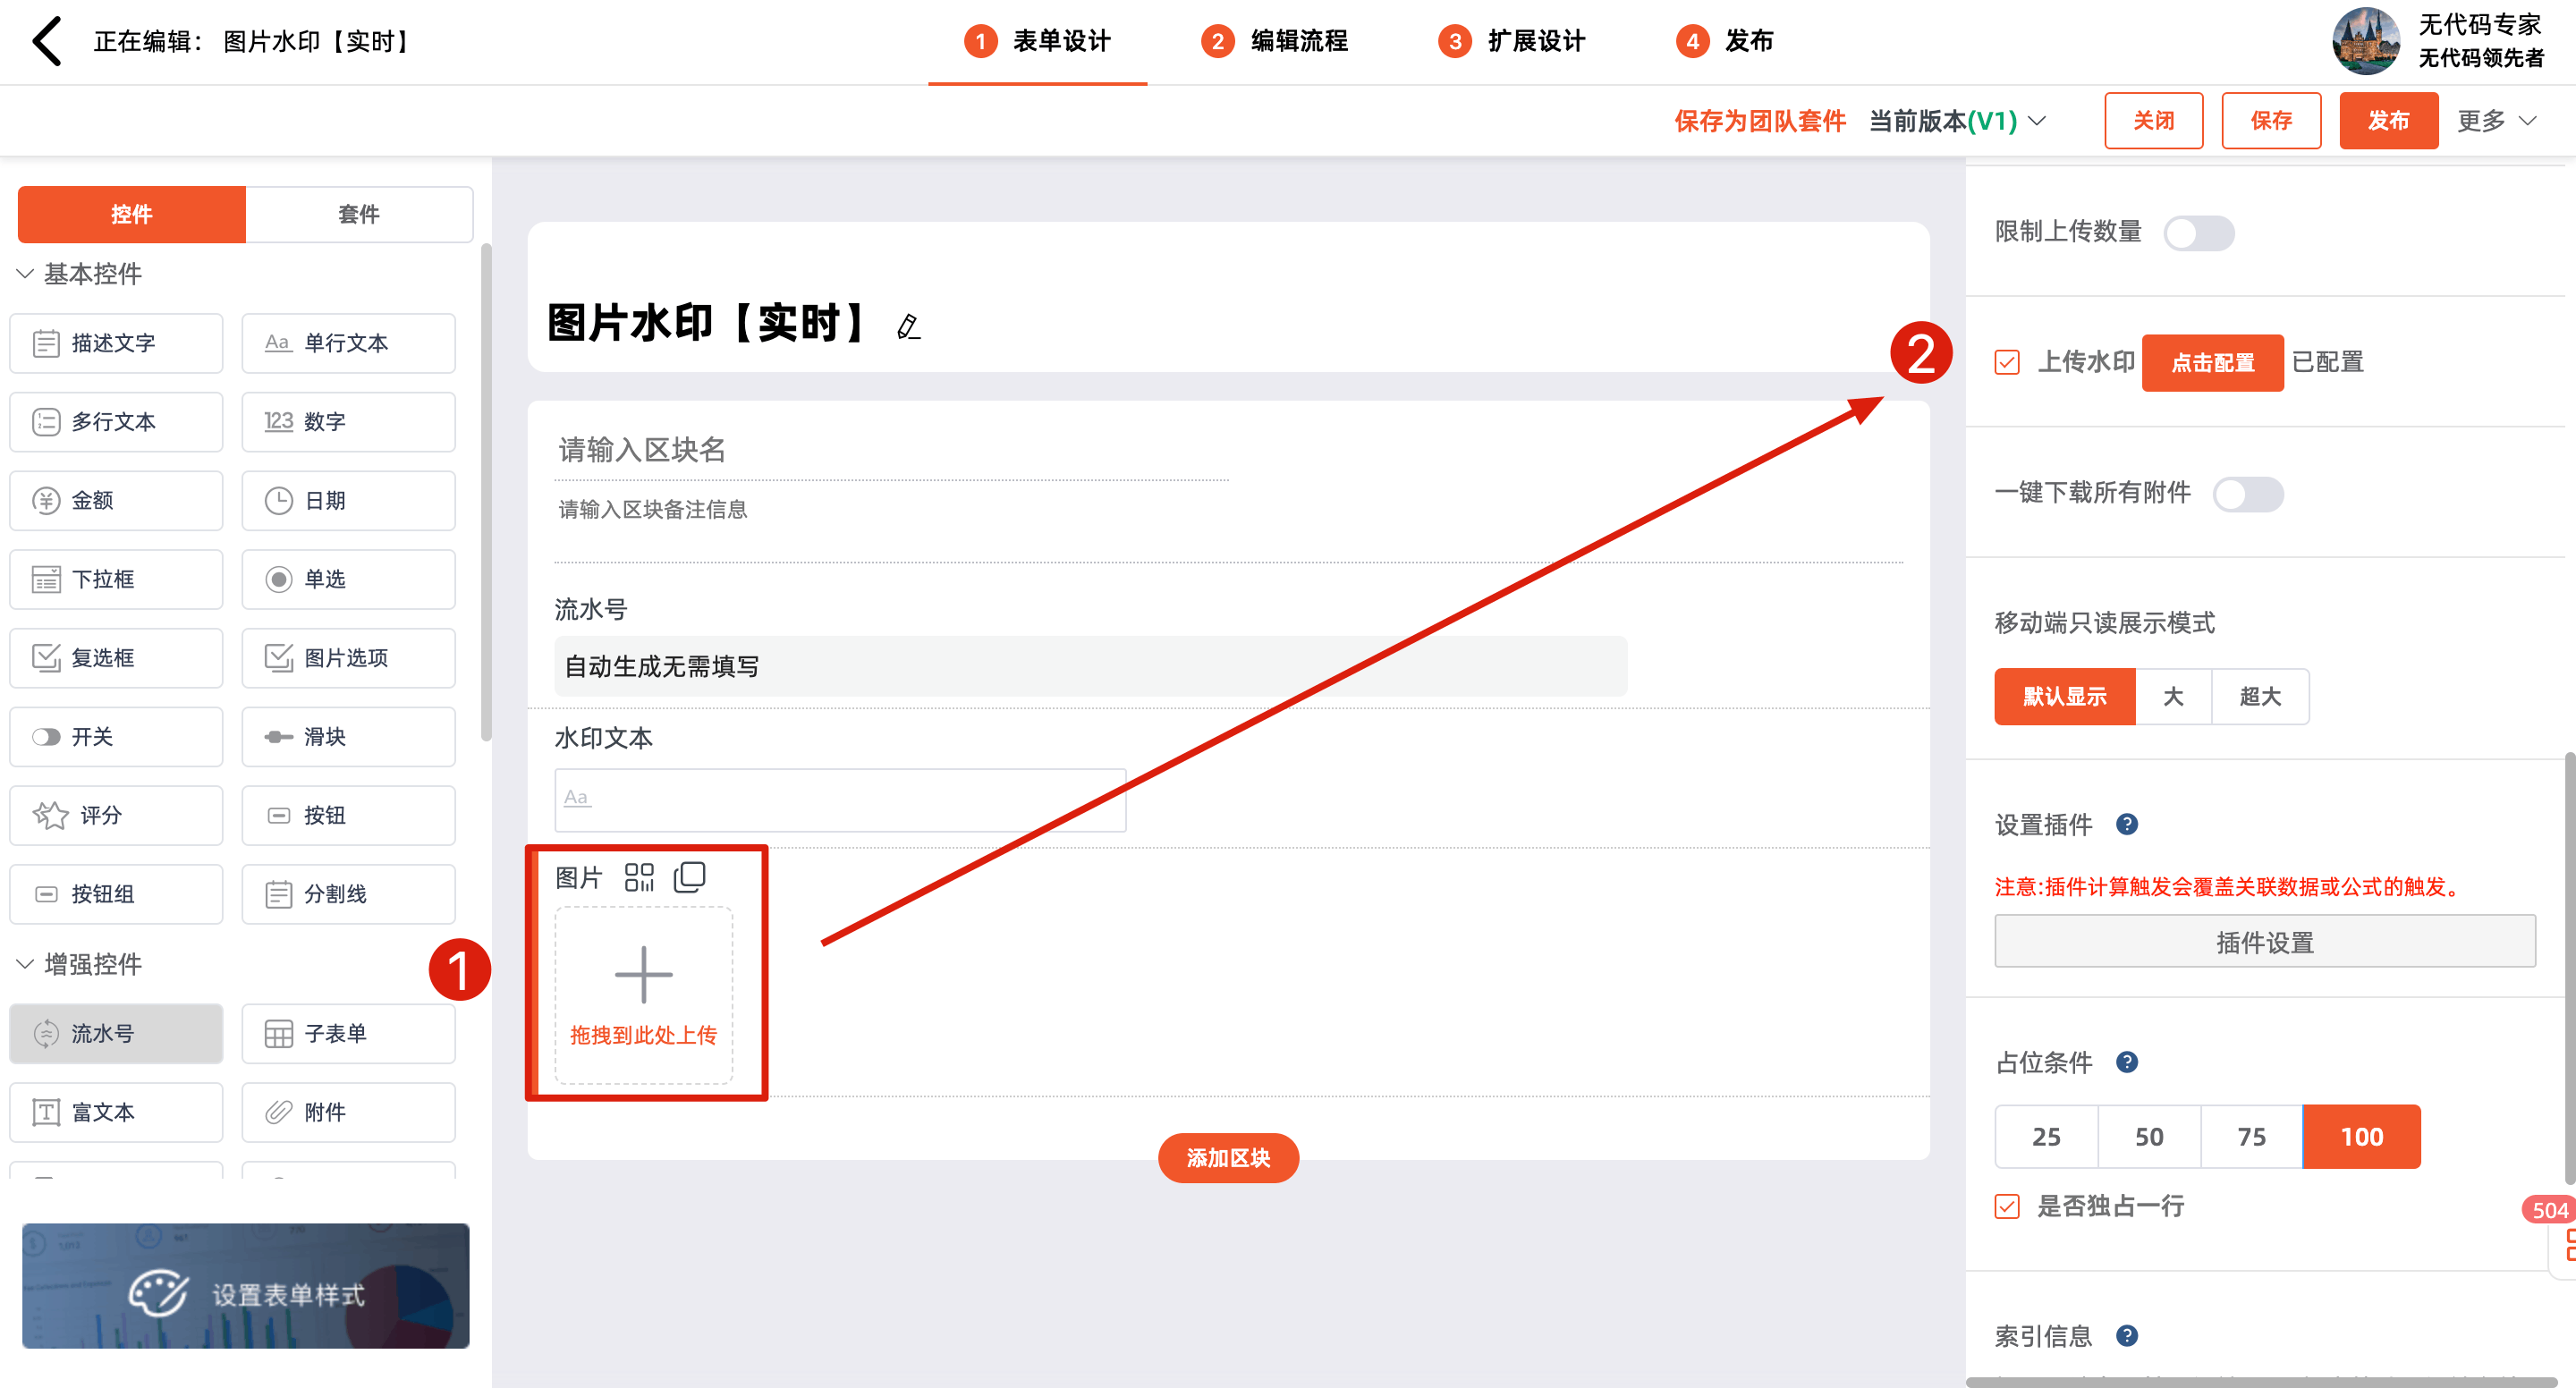Click the QR code icon next to 图片

tap(639, 877)
